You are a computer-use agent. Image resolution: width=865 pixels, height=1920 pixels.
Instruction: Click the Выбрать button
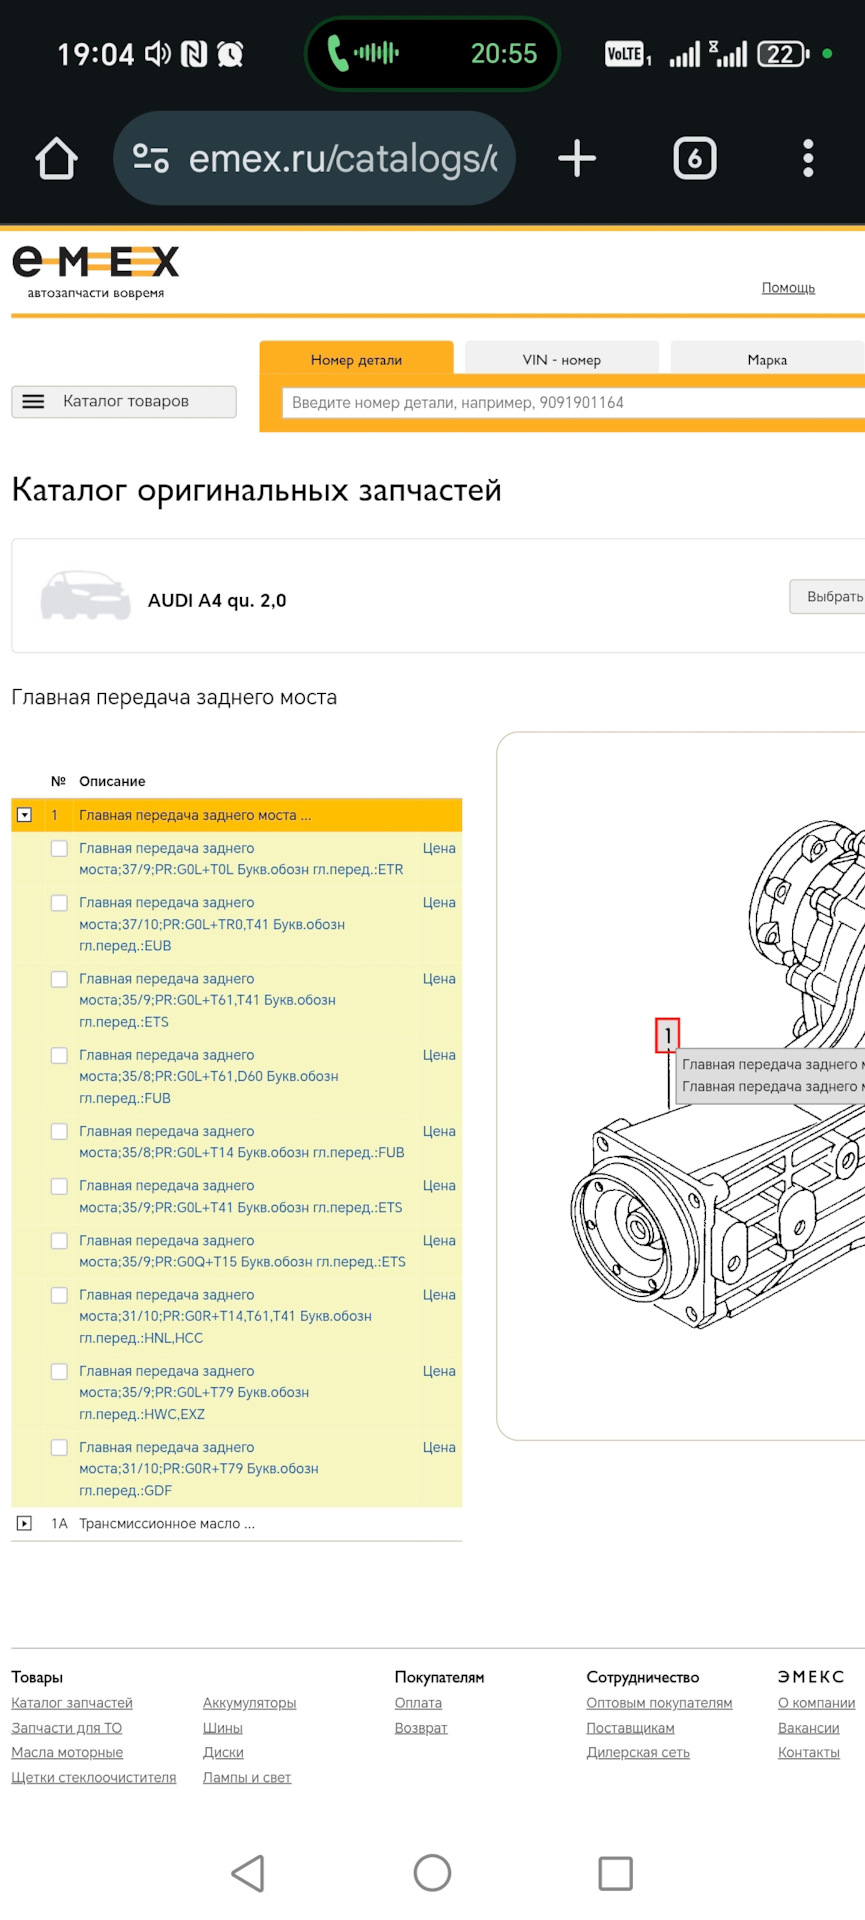point(829,596)
